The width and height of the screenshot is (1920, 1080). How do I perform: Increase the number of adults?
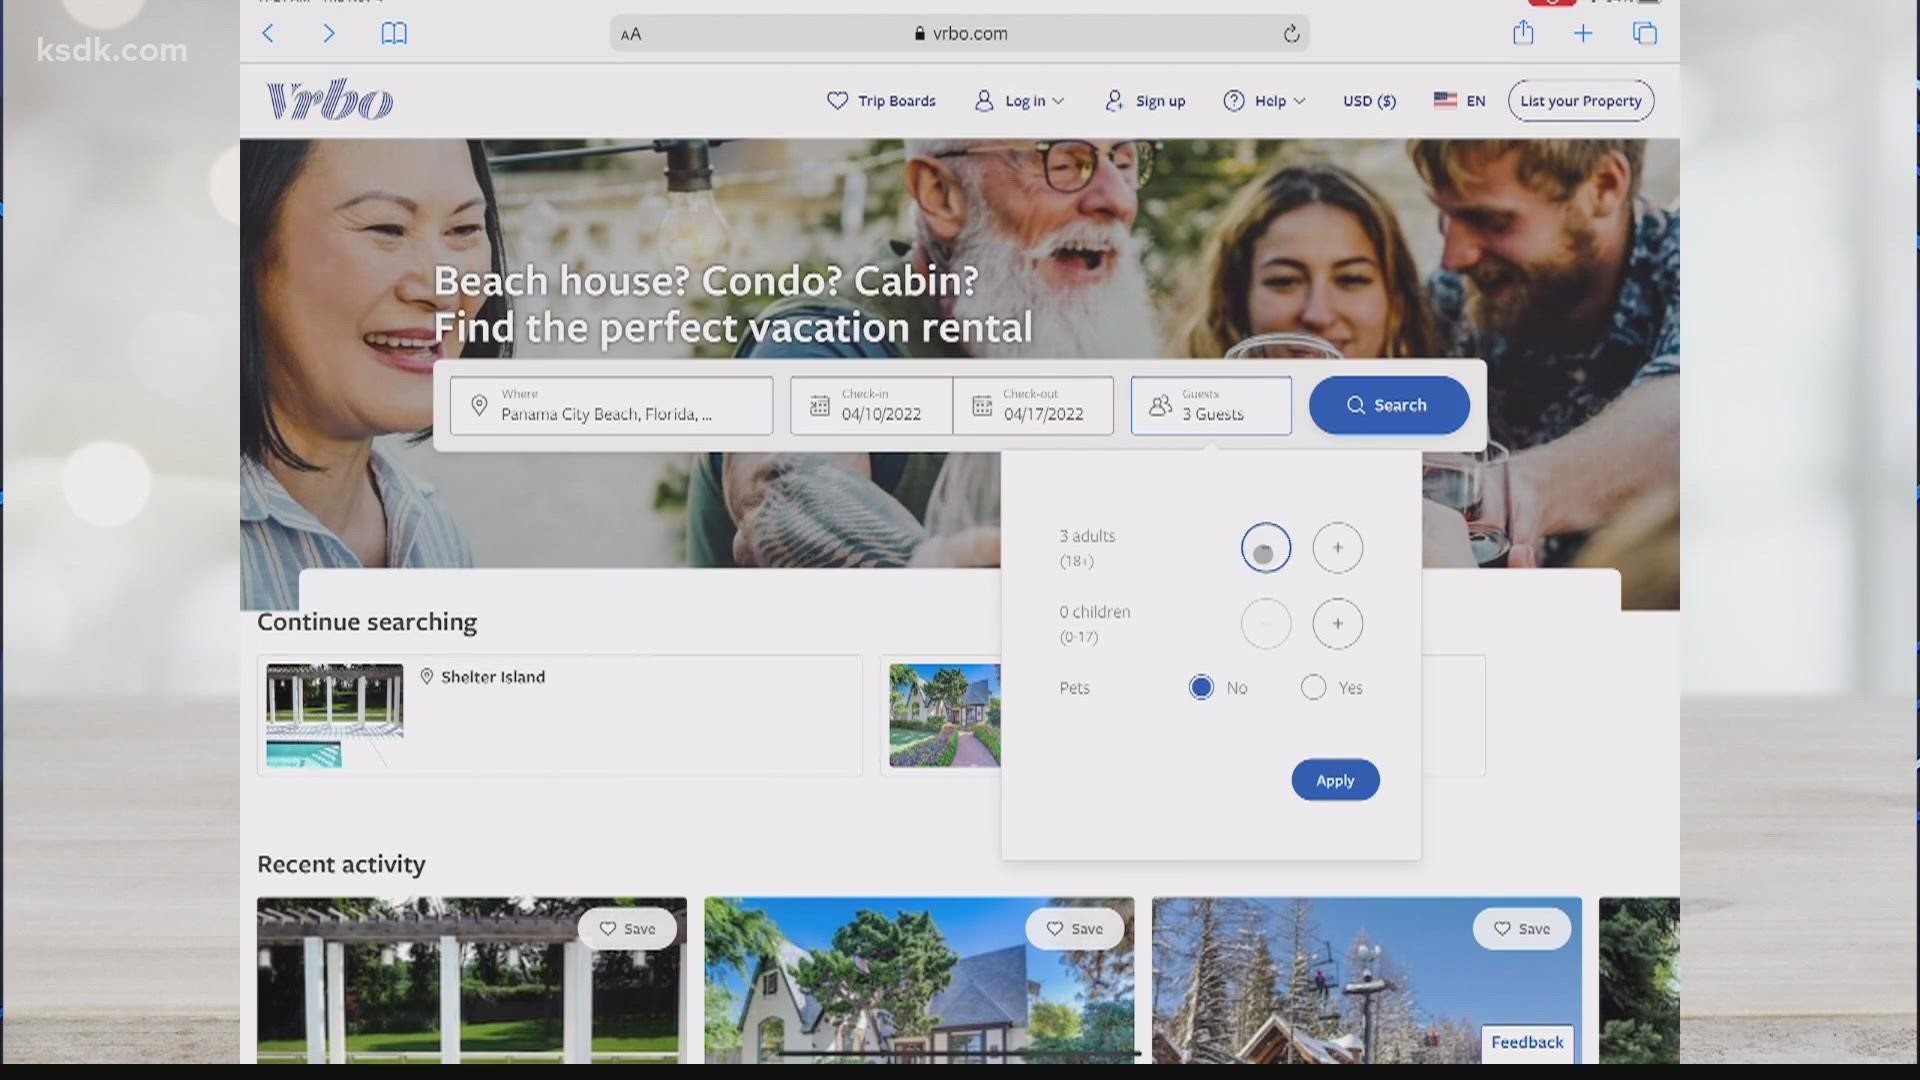pos(1338,548)
